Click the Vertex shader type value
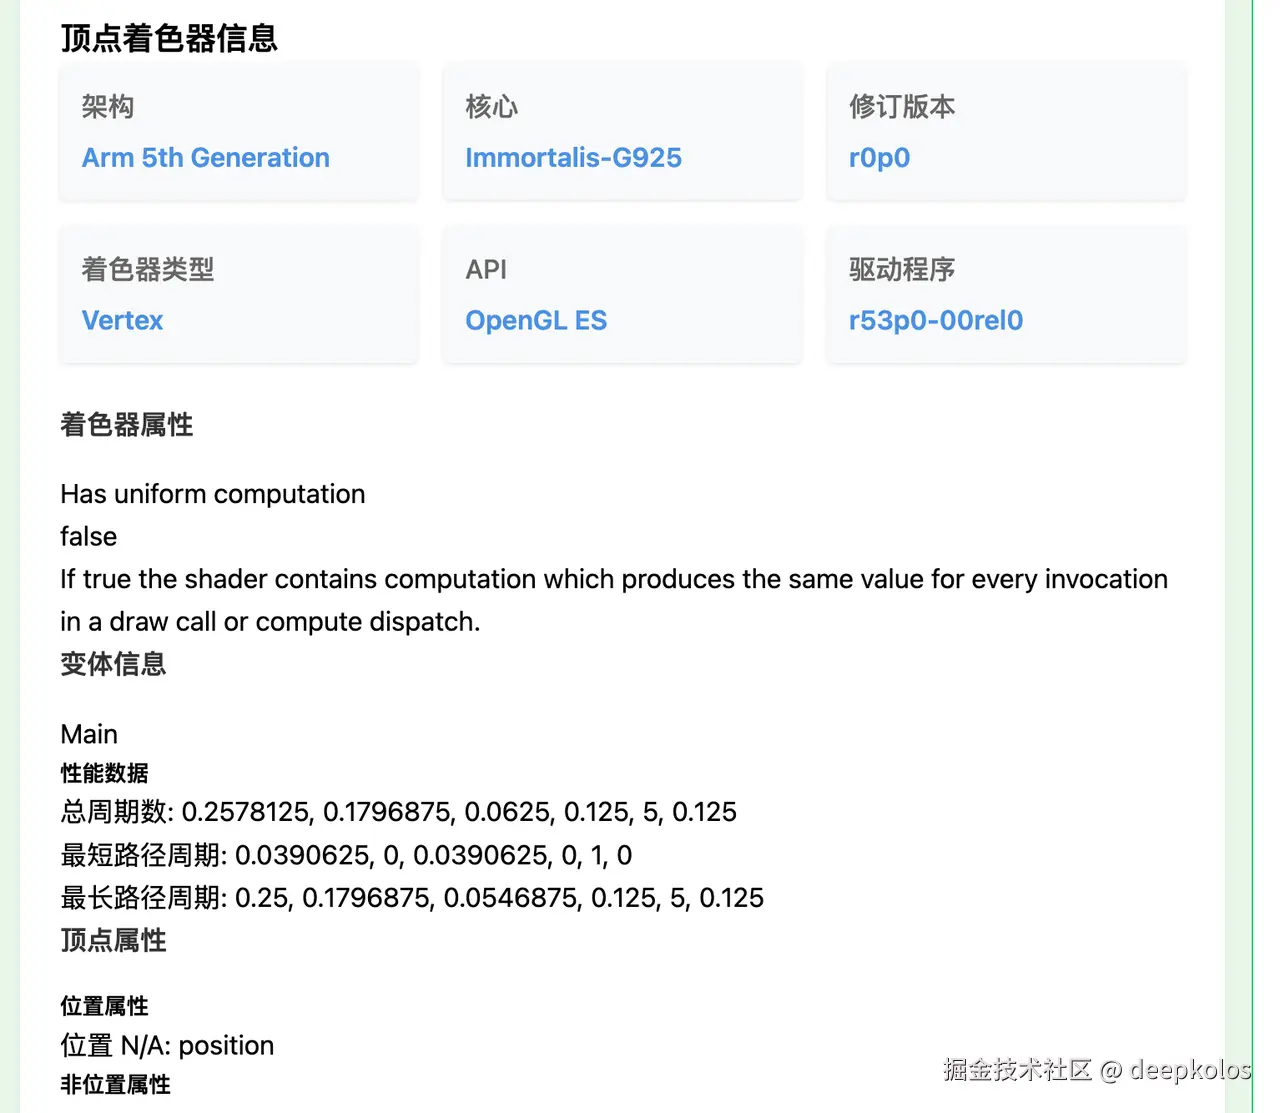 122,321
